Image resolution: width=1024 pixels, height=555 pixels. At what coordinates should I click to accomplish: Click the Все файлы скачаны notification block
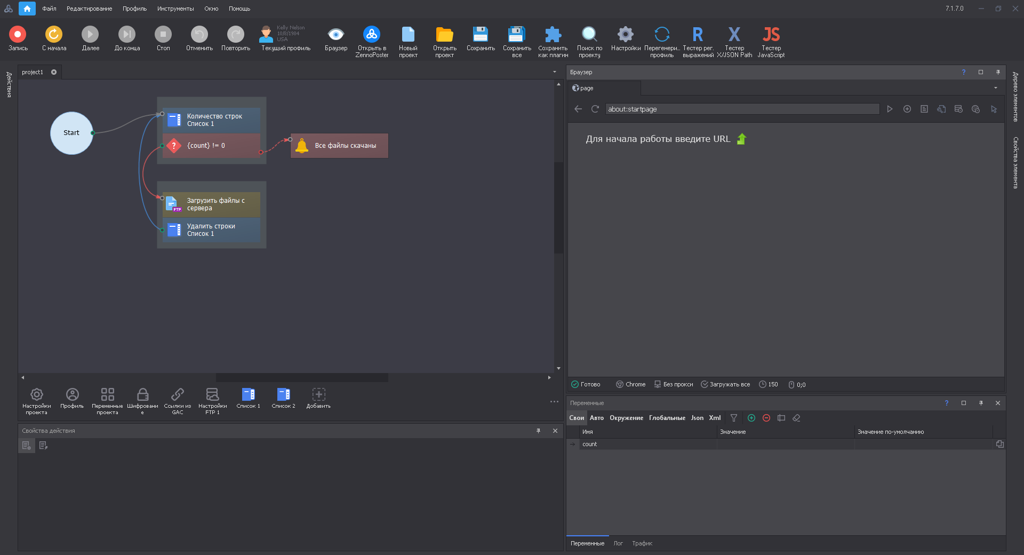tap(339, 146)
